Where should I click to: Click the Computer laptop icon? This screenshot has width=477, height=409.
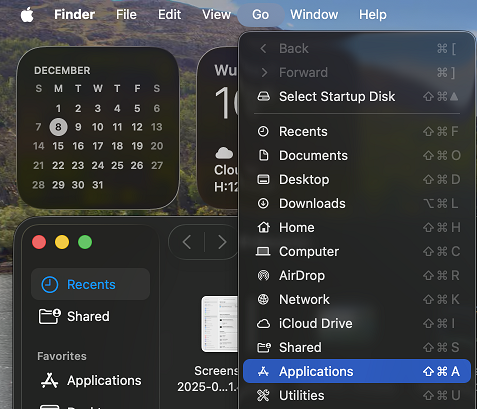[263, 251]
